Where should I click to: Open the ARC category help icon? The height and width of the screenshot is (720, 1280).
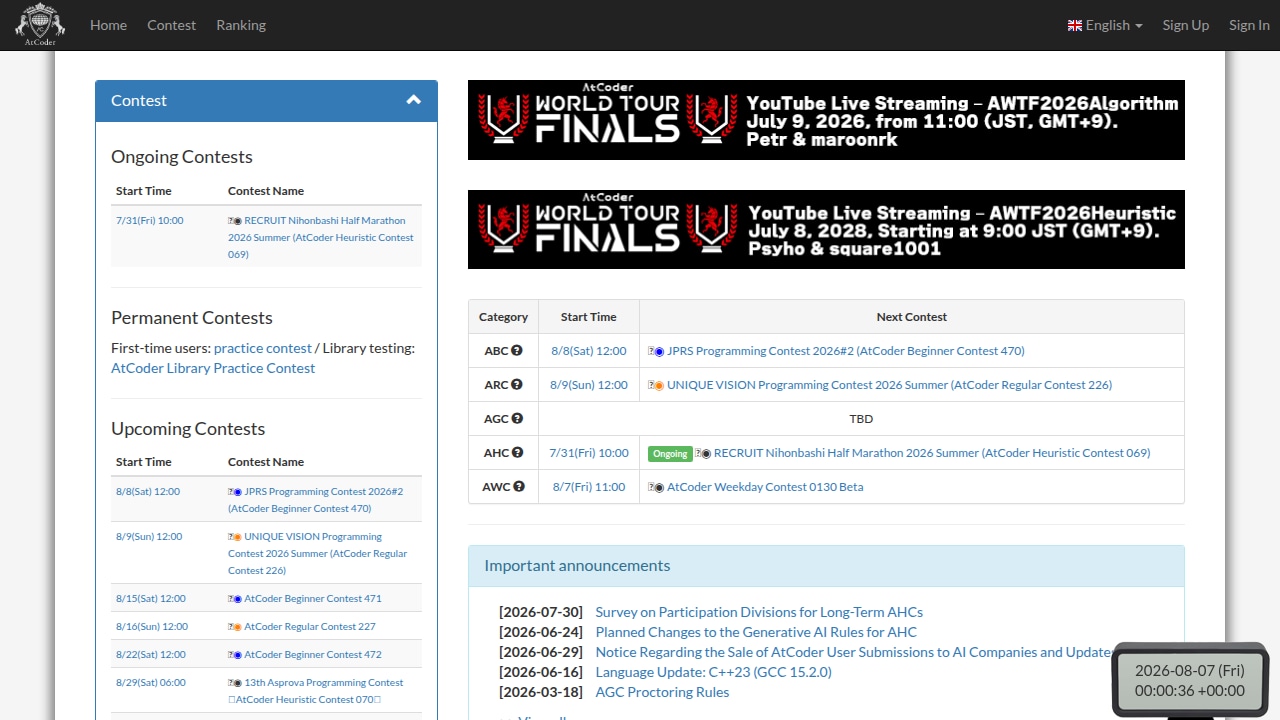[x=517, y=385]
